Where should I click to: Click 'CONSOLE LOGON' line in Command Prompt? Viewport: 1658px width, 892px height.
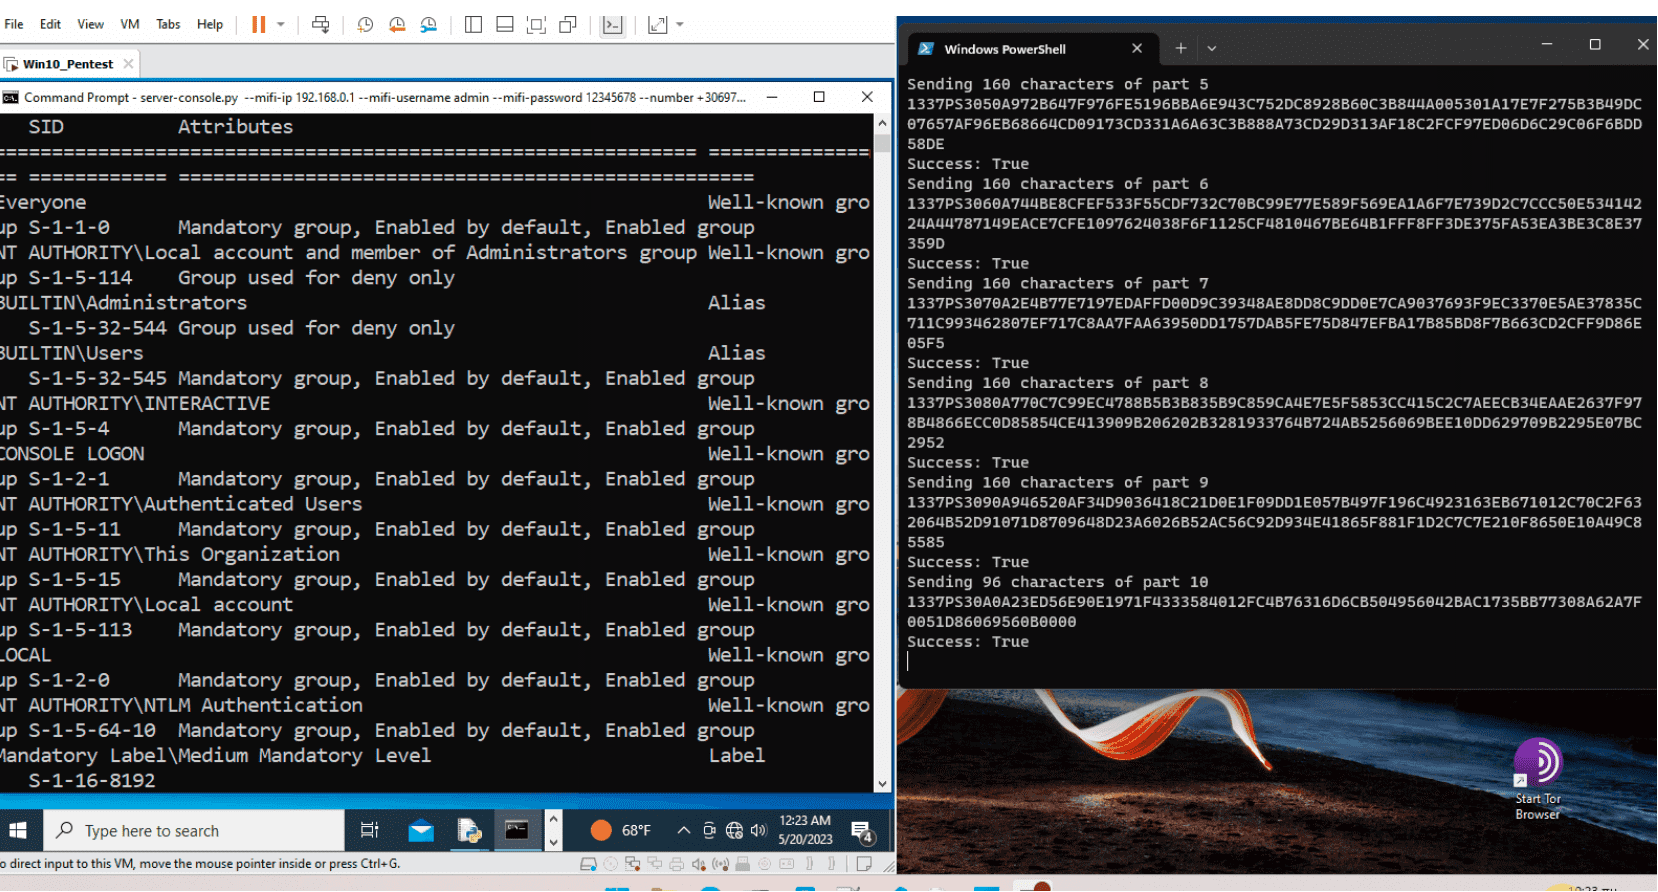coord(72,454)
